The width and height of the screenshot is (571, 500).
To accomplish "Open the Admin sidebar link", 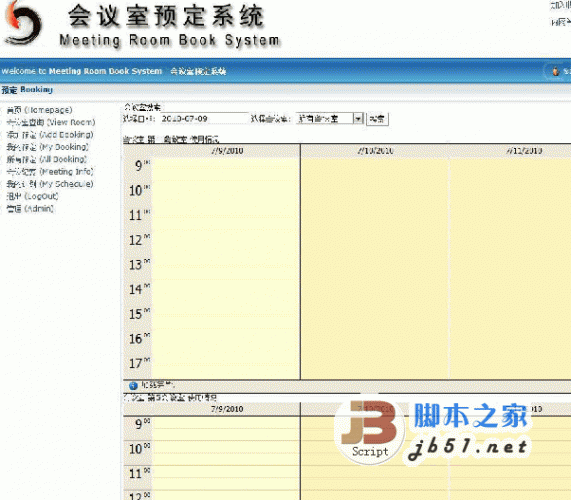I will (30, 209).
